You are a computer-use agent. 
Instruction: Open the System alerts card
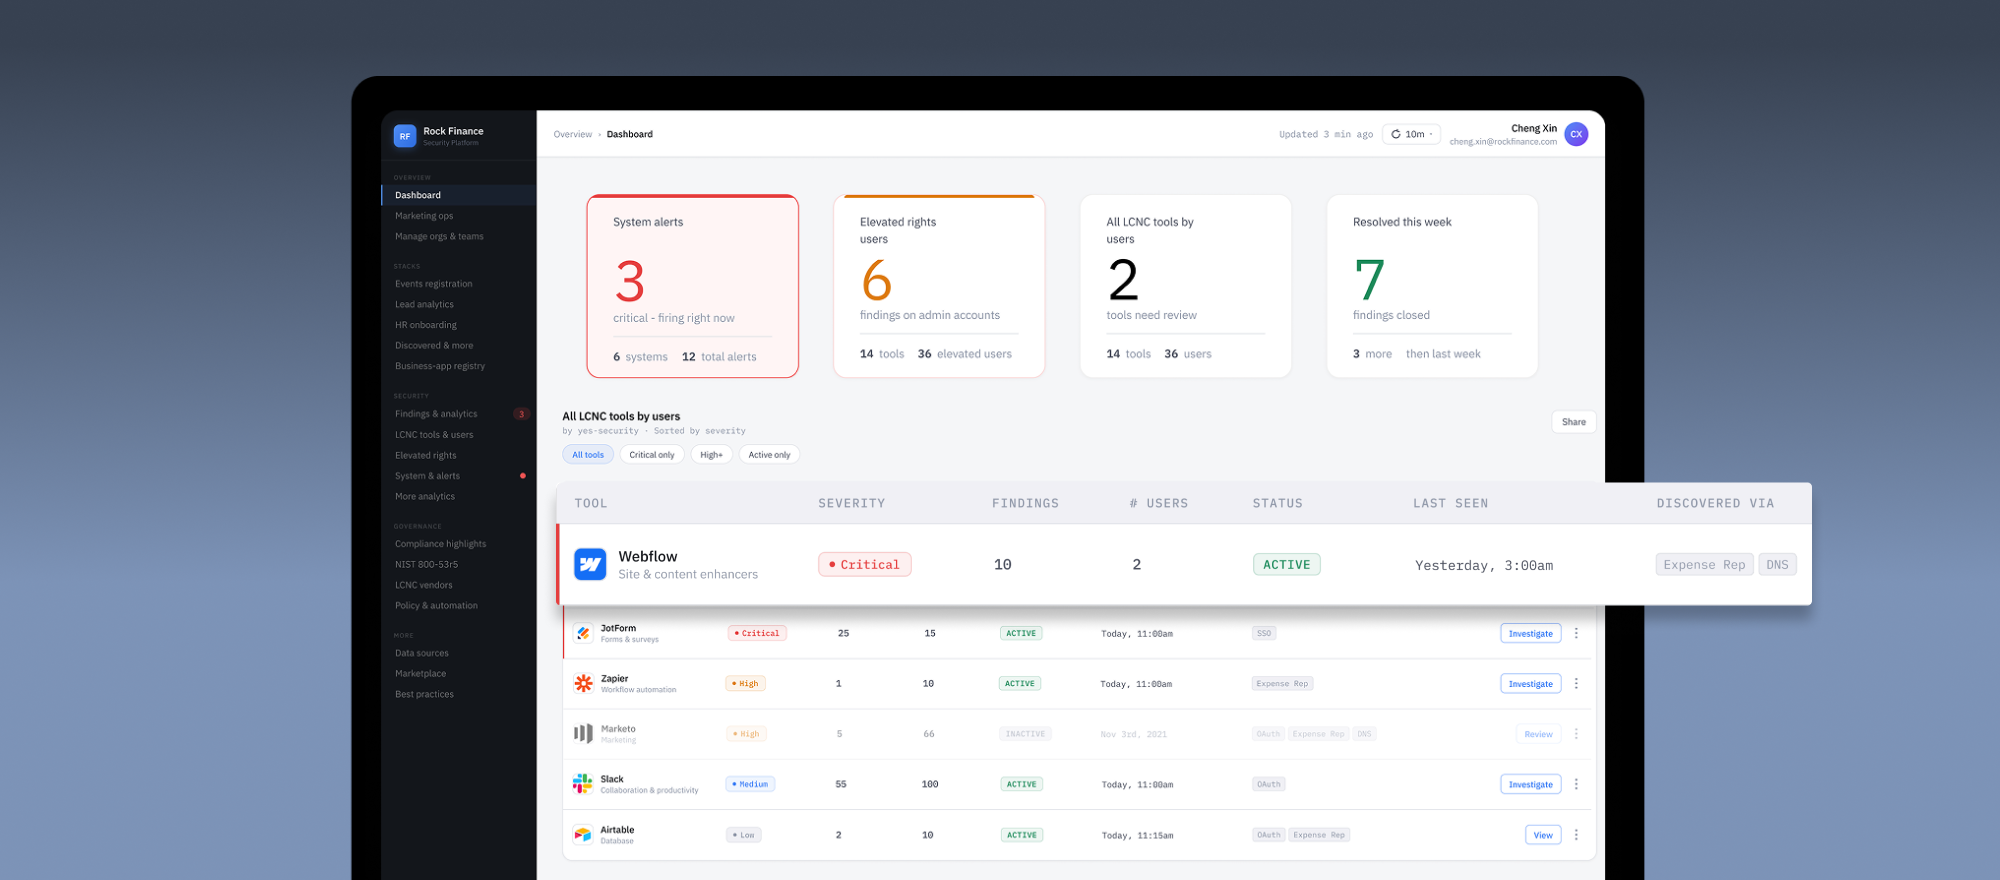(x=693, y=286)
